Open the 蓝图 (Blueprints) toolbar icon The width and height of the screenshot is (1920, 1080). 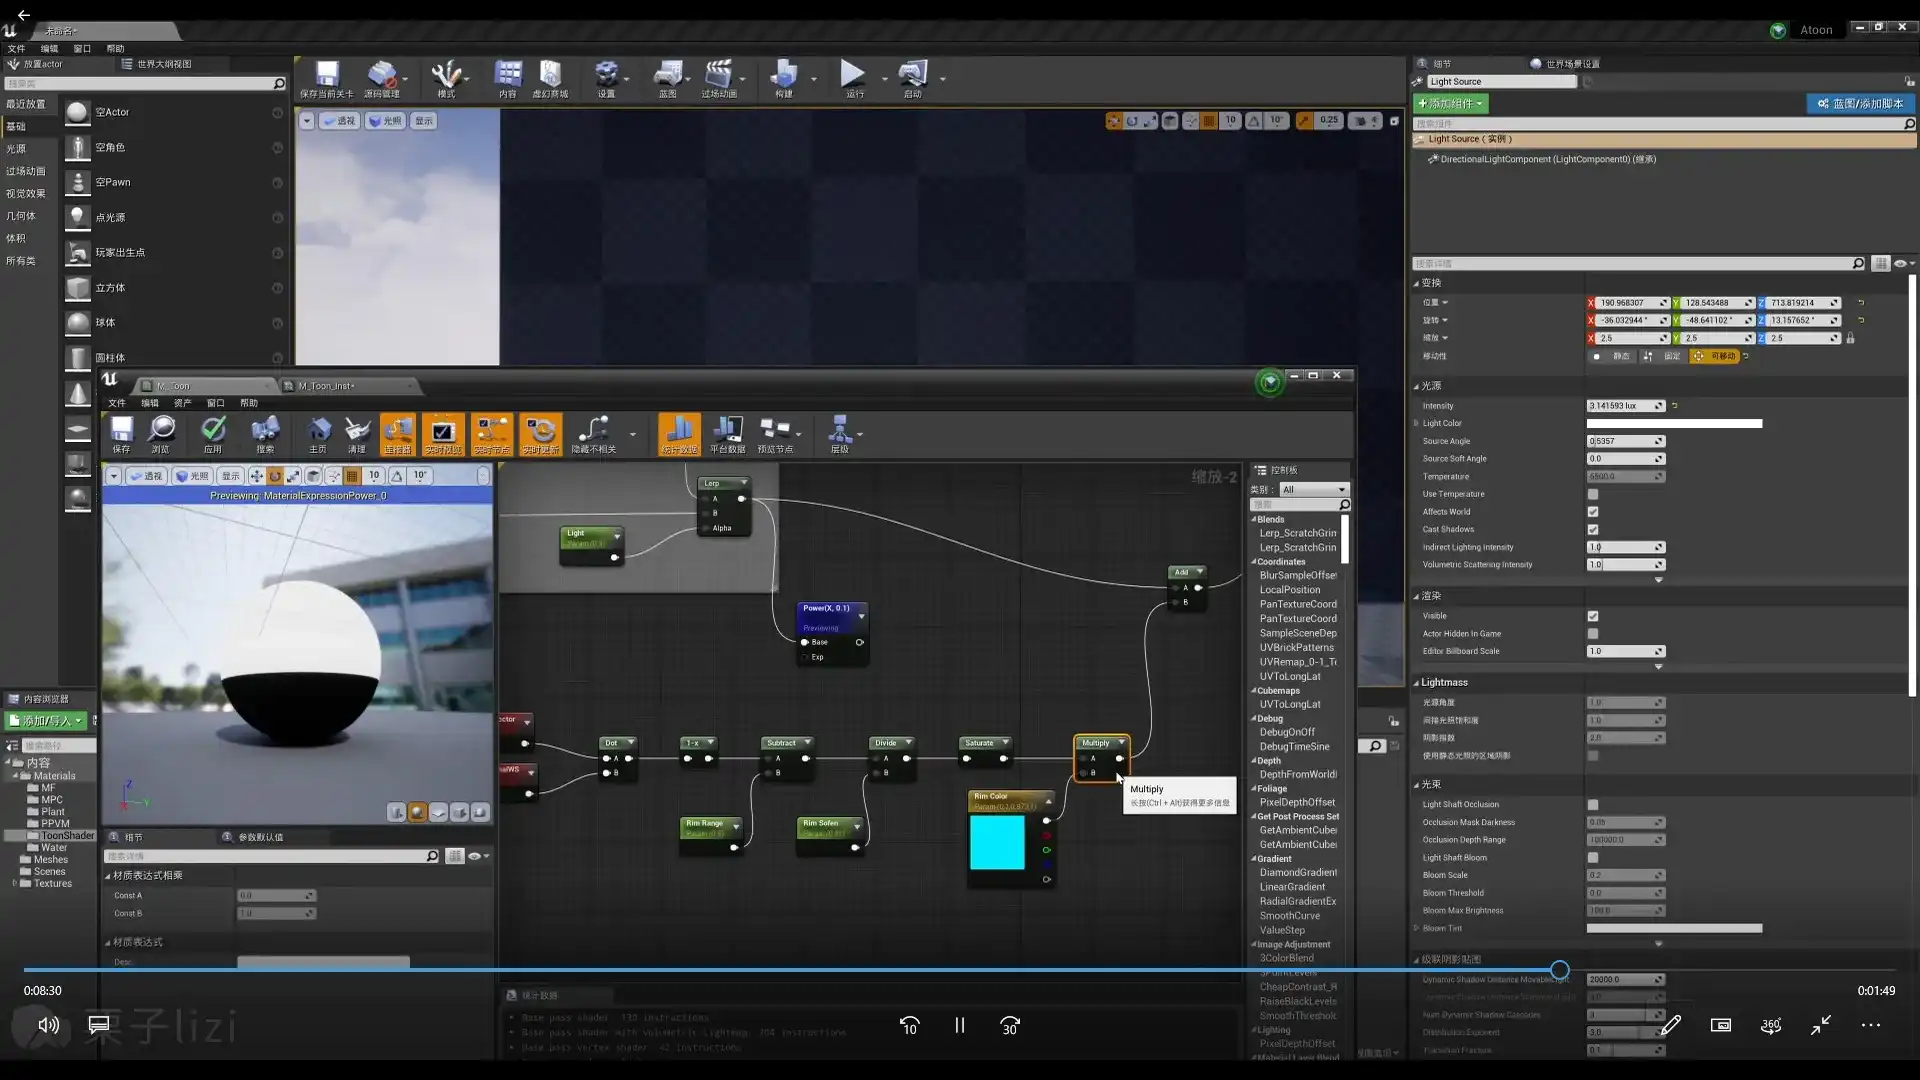pos(670,79)
